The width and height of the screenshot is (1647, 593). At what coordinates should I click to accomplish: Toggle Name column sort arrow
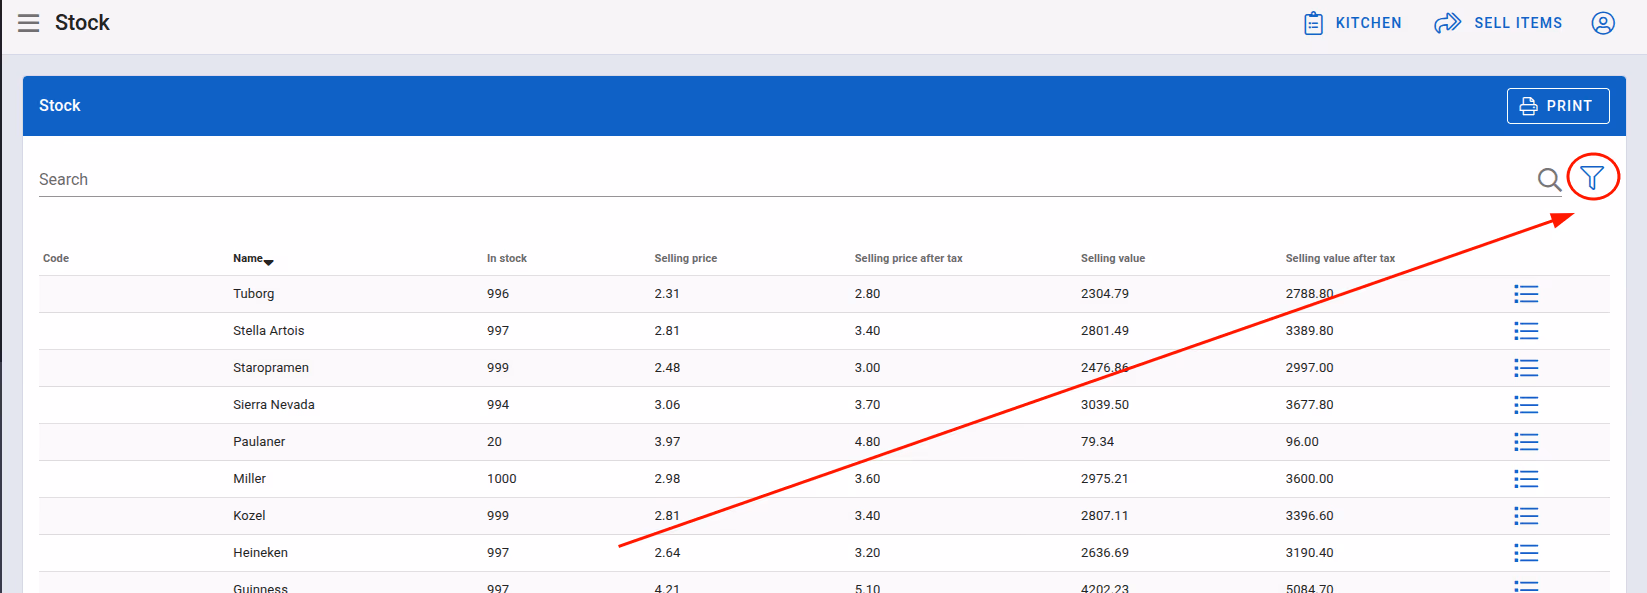tap(268, 262)
